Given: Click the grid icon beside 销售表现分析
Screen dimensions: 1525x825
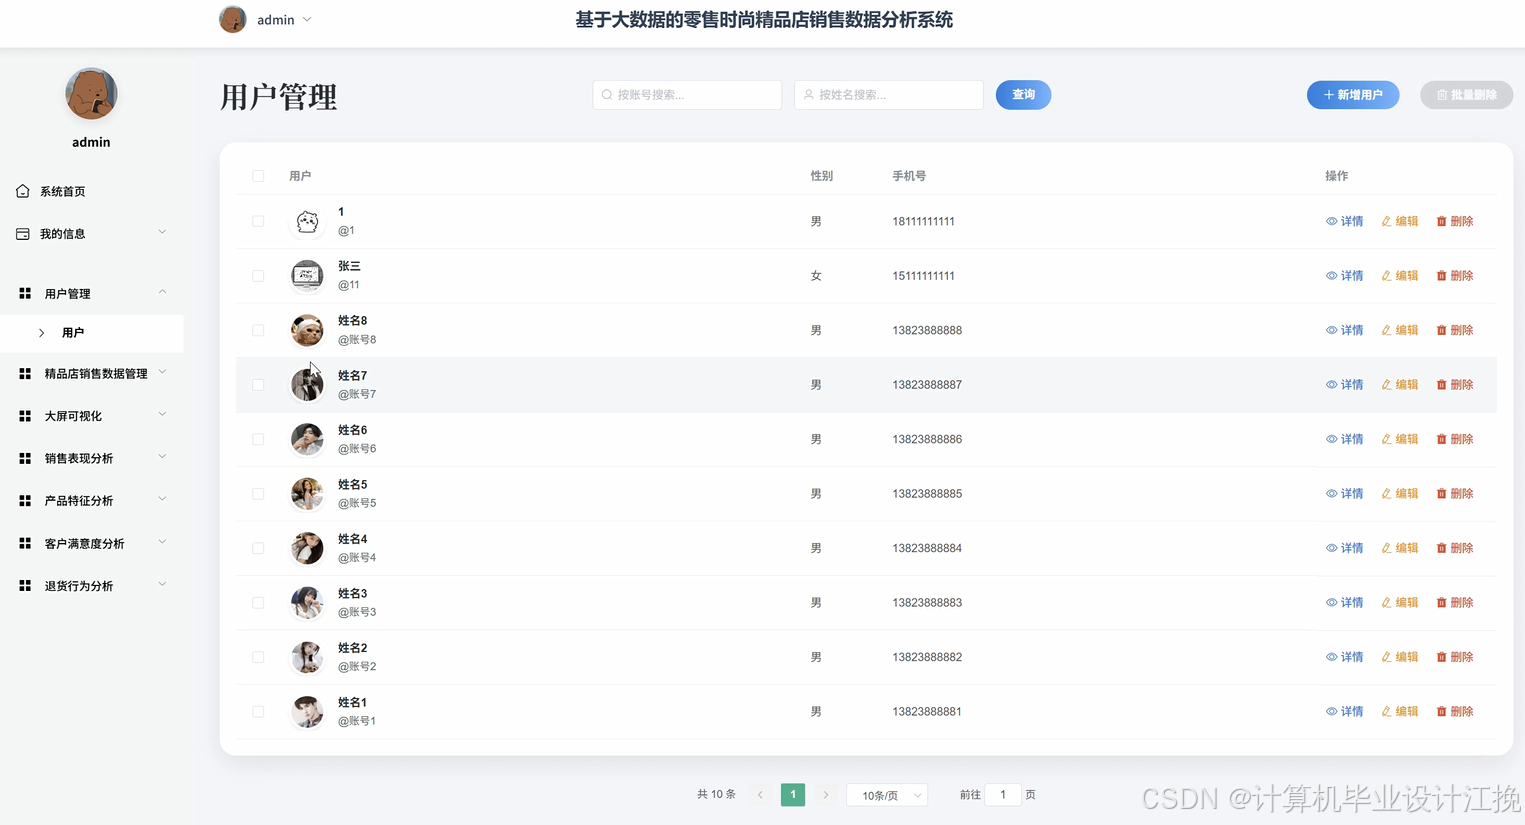Looking at the screenshot, I should 25,459.
